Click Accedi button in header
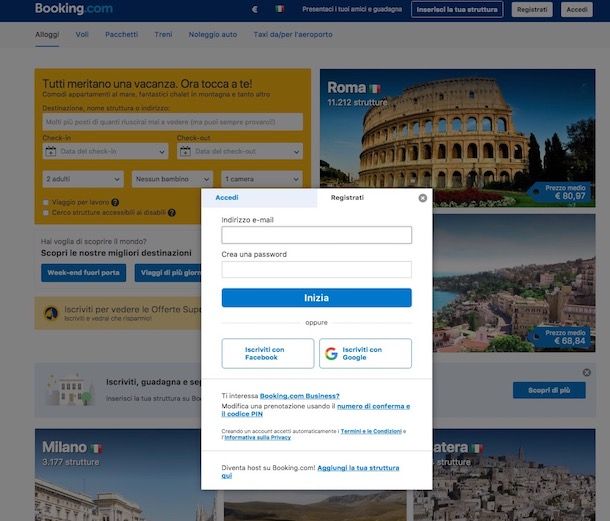This screenshot has height=521, width=610. 577,9
